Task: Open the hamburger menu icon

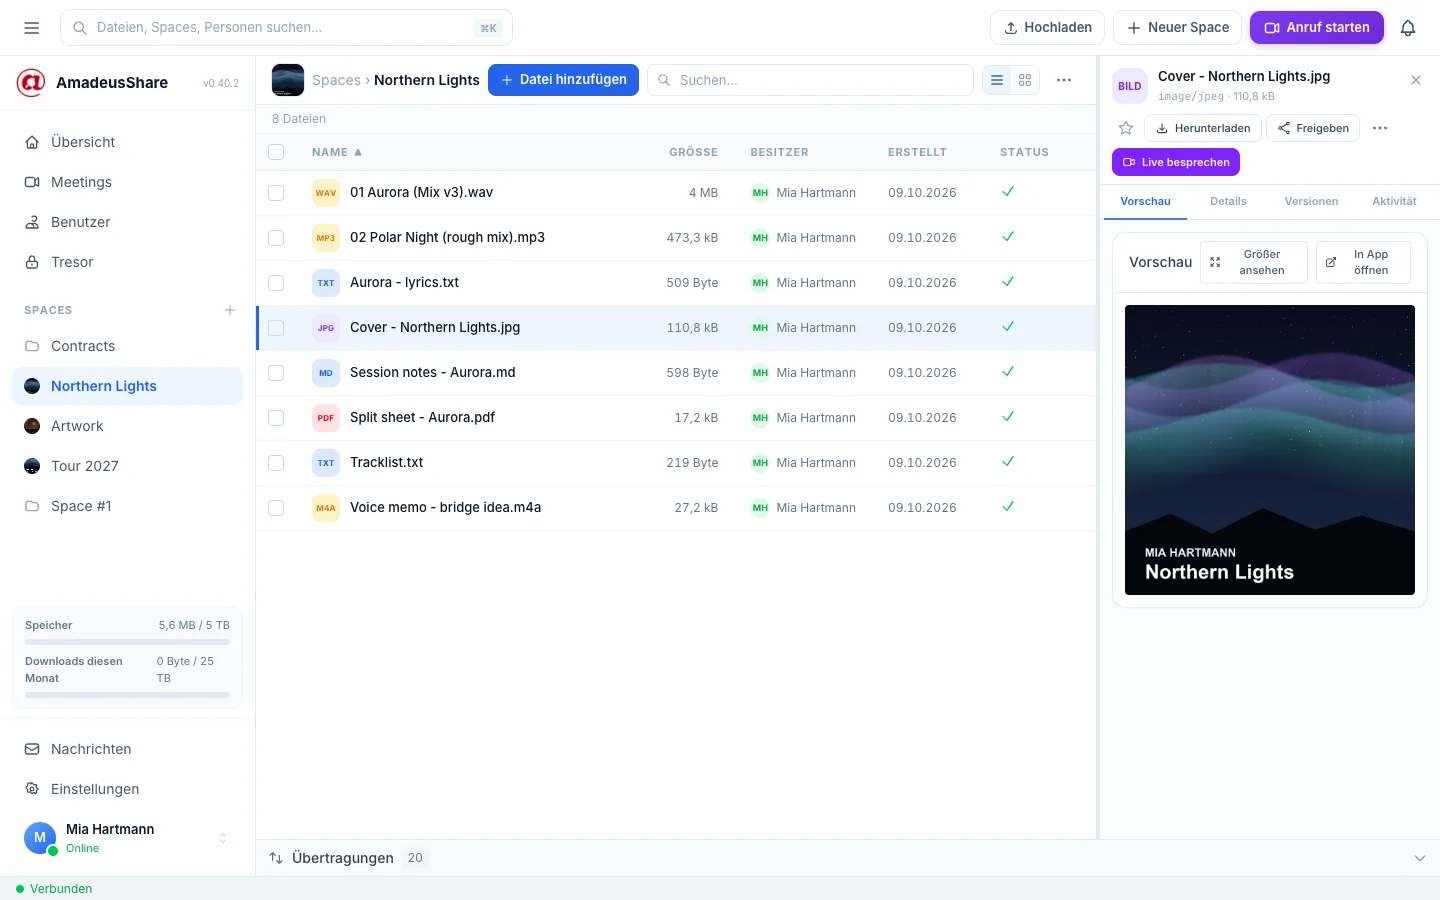Action: [x=32, y=28]
